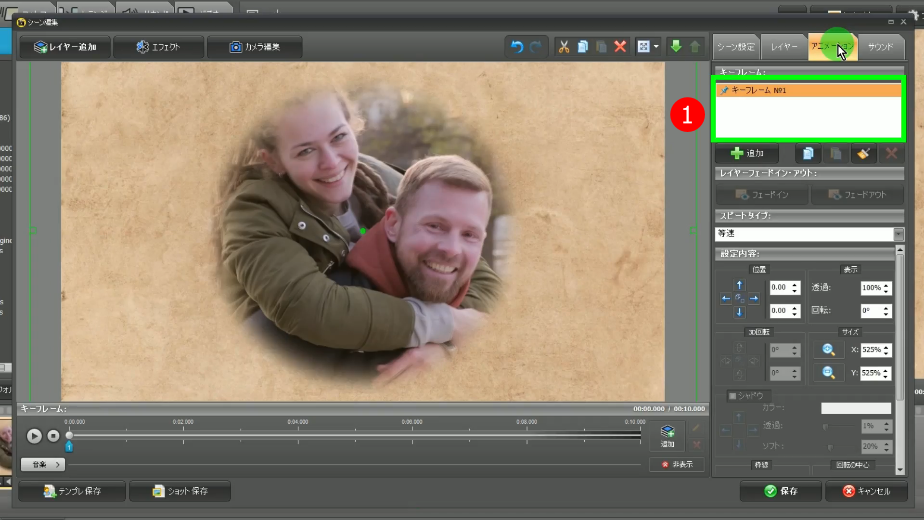Click the zoom in magnifier icon

(x=828, y=349)
